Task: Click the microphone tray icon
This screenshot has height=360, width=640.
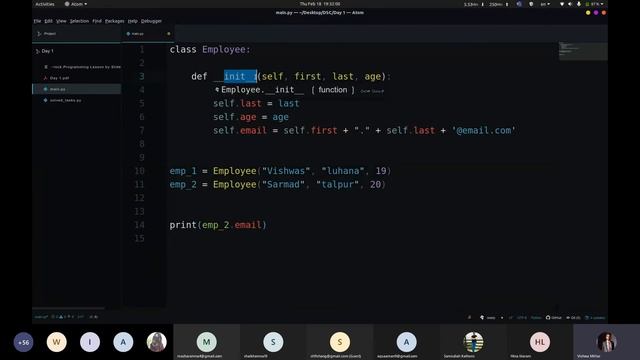Action: pyautogui.click(x=578, y=4)
